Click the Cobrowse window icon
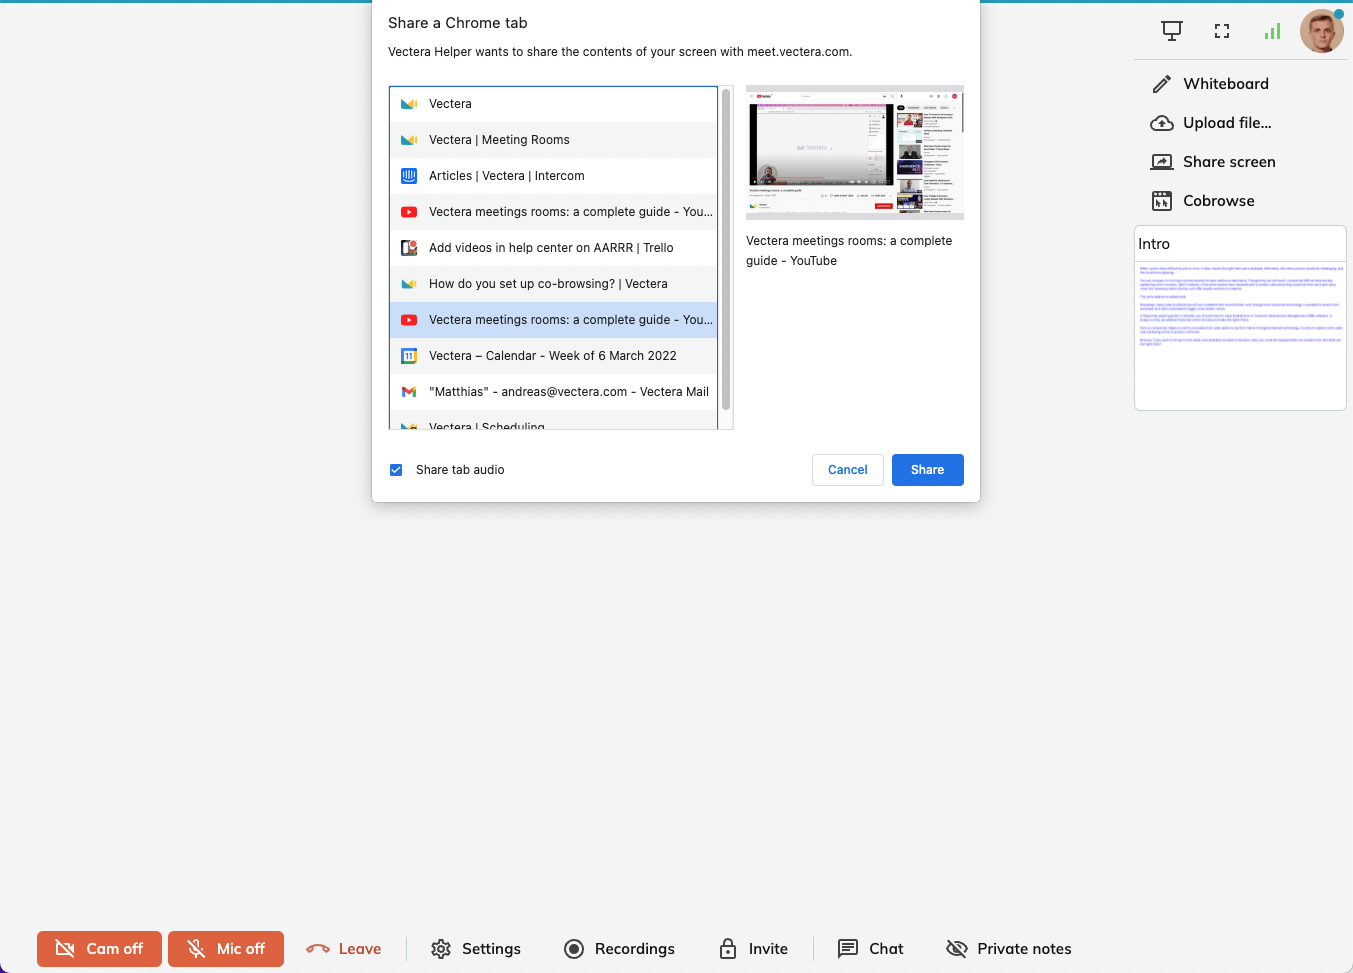 tap(1162, 201)
